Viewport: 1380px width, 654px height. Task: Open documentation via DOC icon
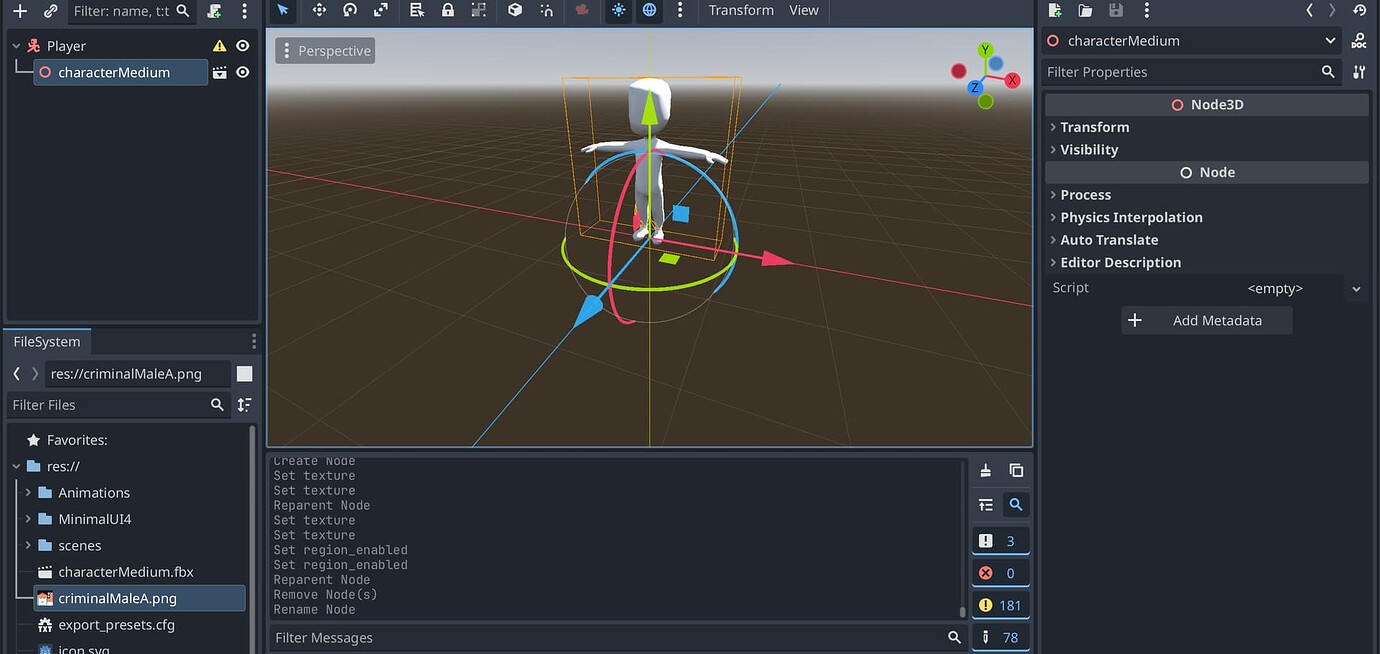[x=1359, y=41]
